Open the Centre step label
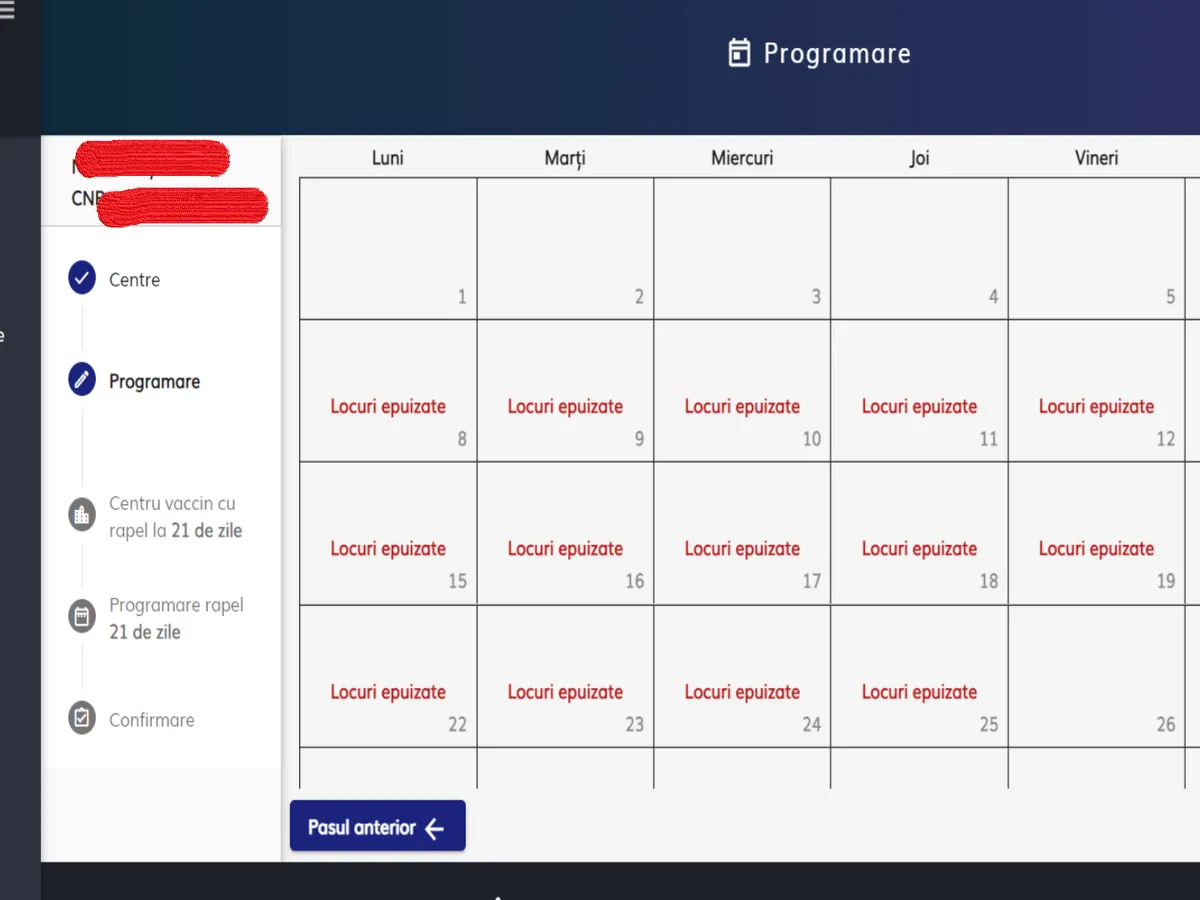1200x900 pixels. pyautogui.click(x=134, y=280)
